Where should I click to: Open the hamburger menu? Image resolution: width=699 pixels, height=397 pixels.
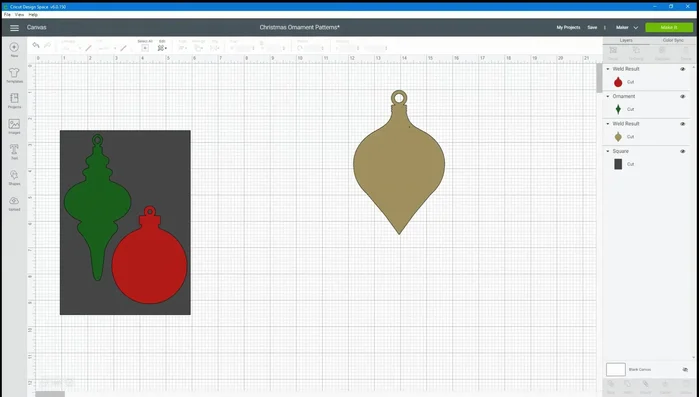pos(14,28)
